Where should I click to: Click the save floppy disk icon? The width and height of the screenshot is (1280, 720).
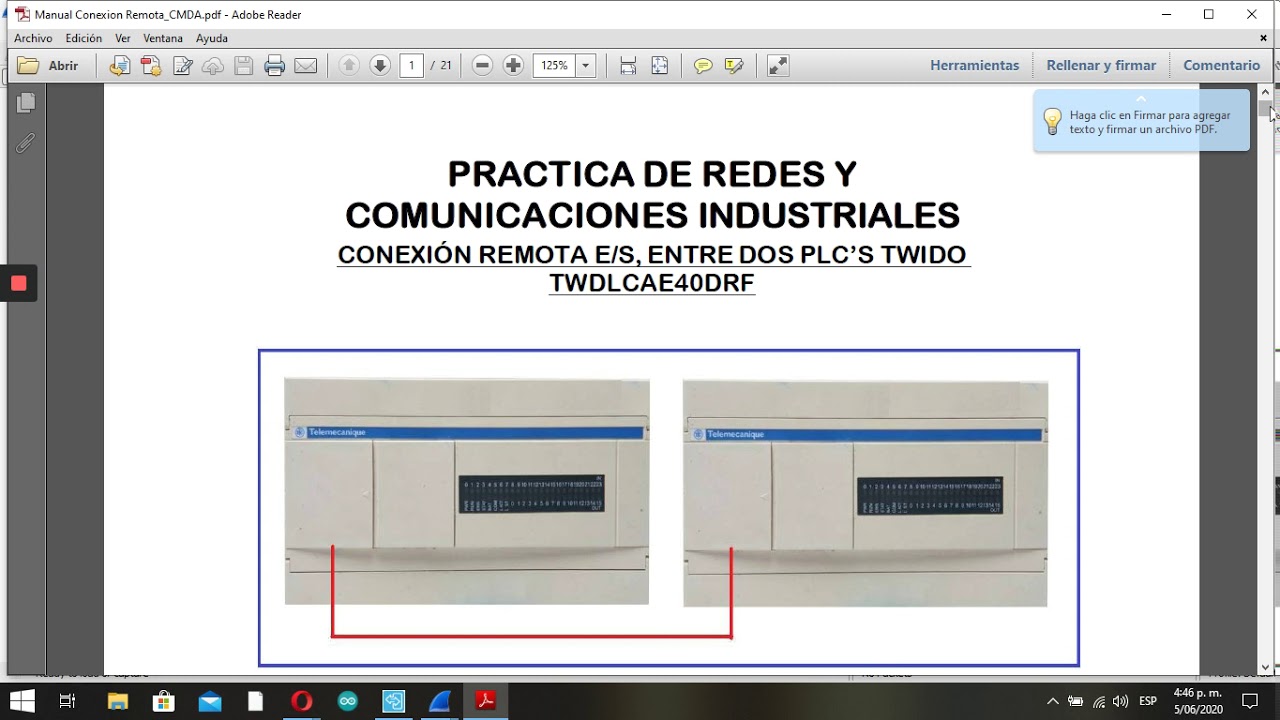pos(244,66)
